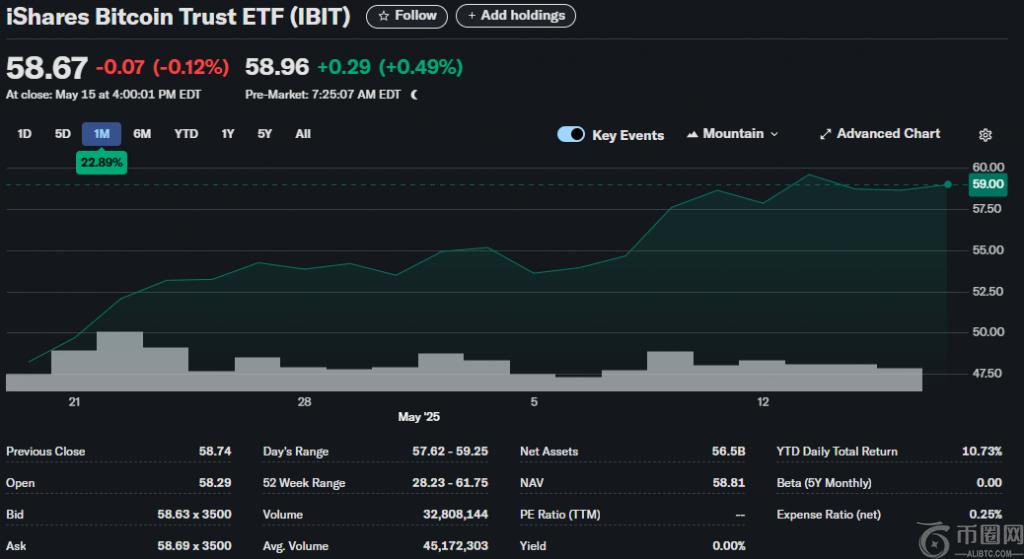This screenshot has height=559, width=1024.
Task: Click the Advanced Chart expand icon
Action: pyautogui.click(x=825, y=134)
